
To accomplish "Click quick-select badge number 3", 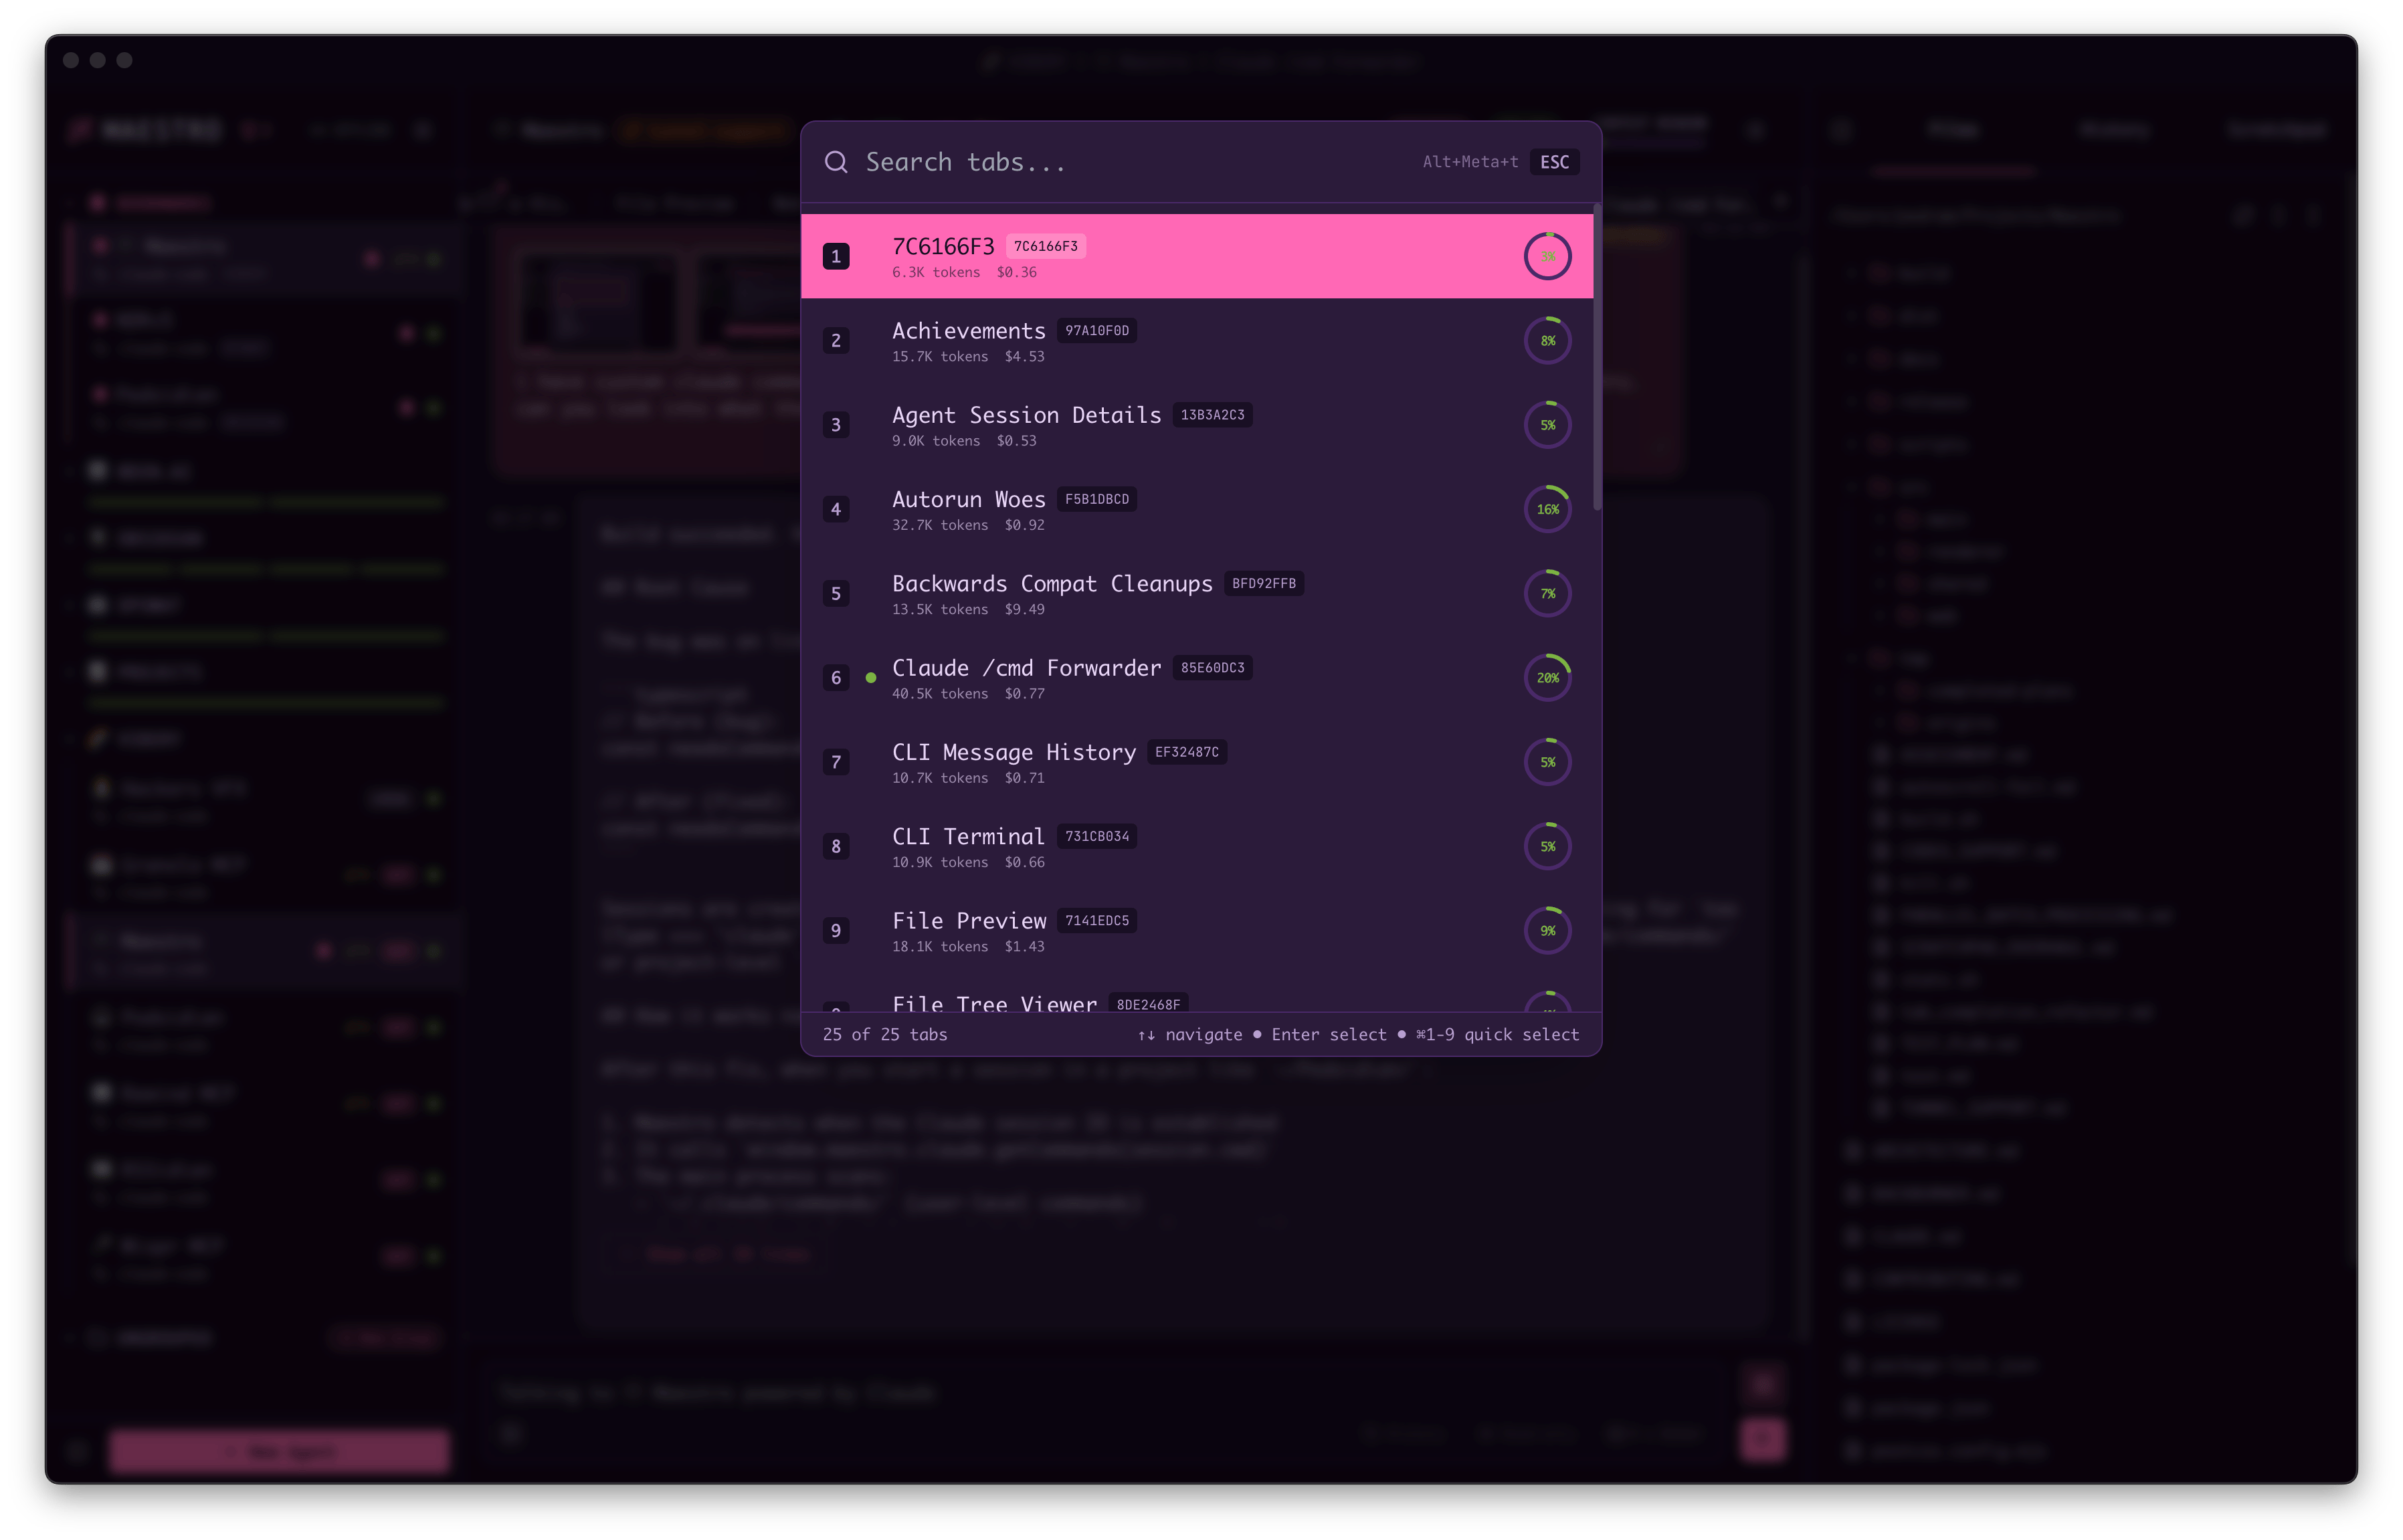I will coord(836,425).
